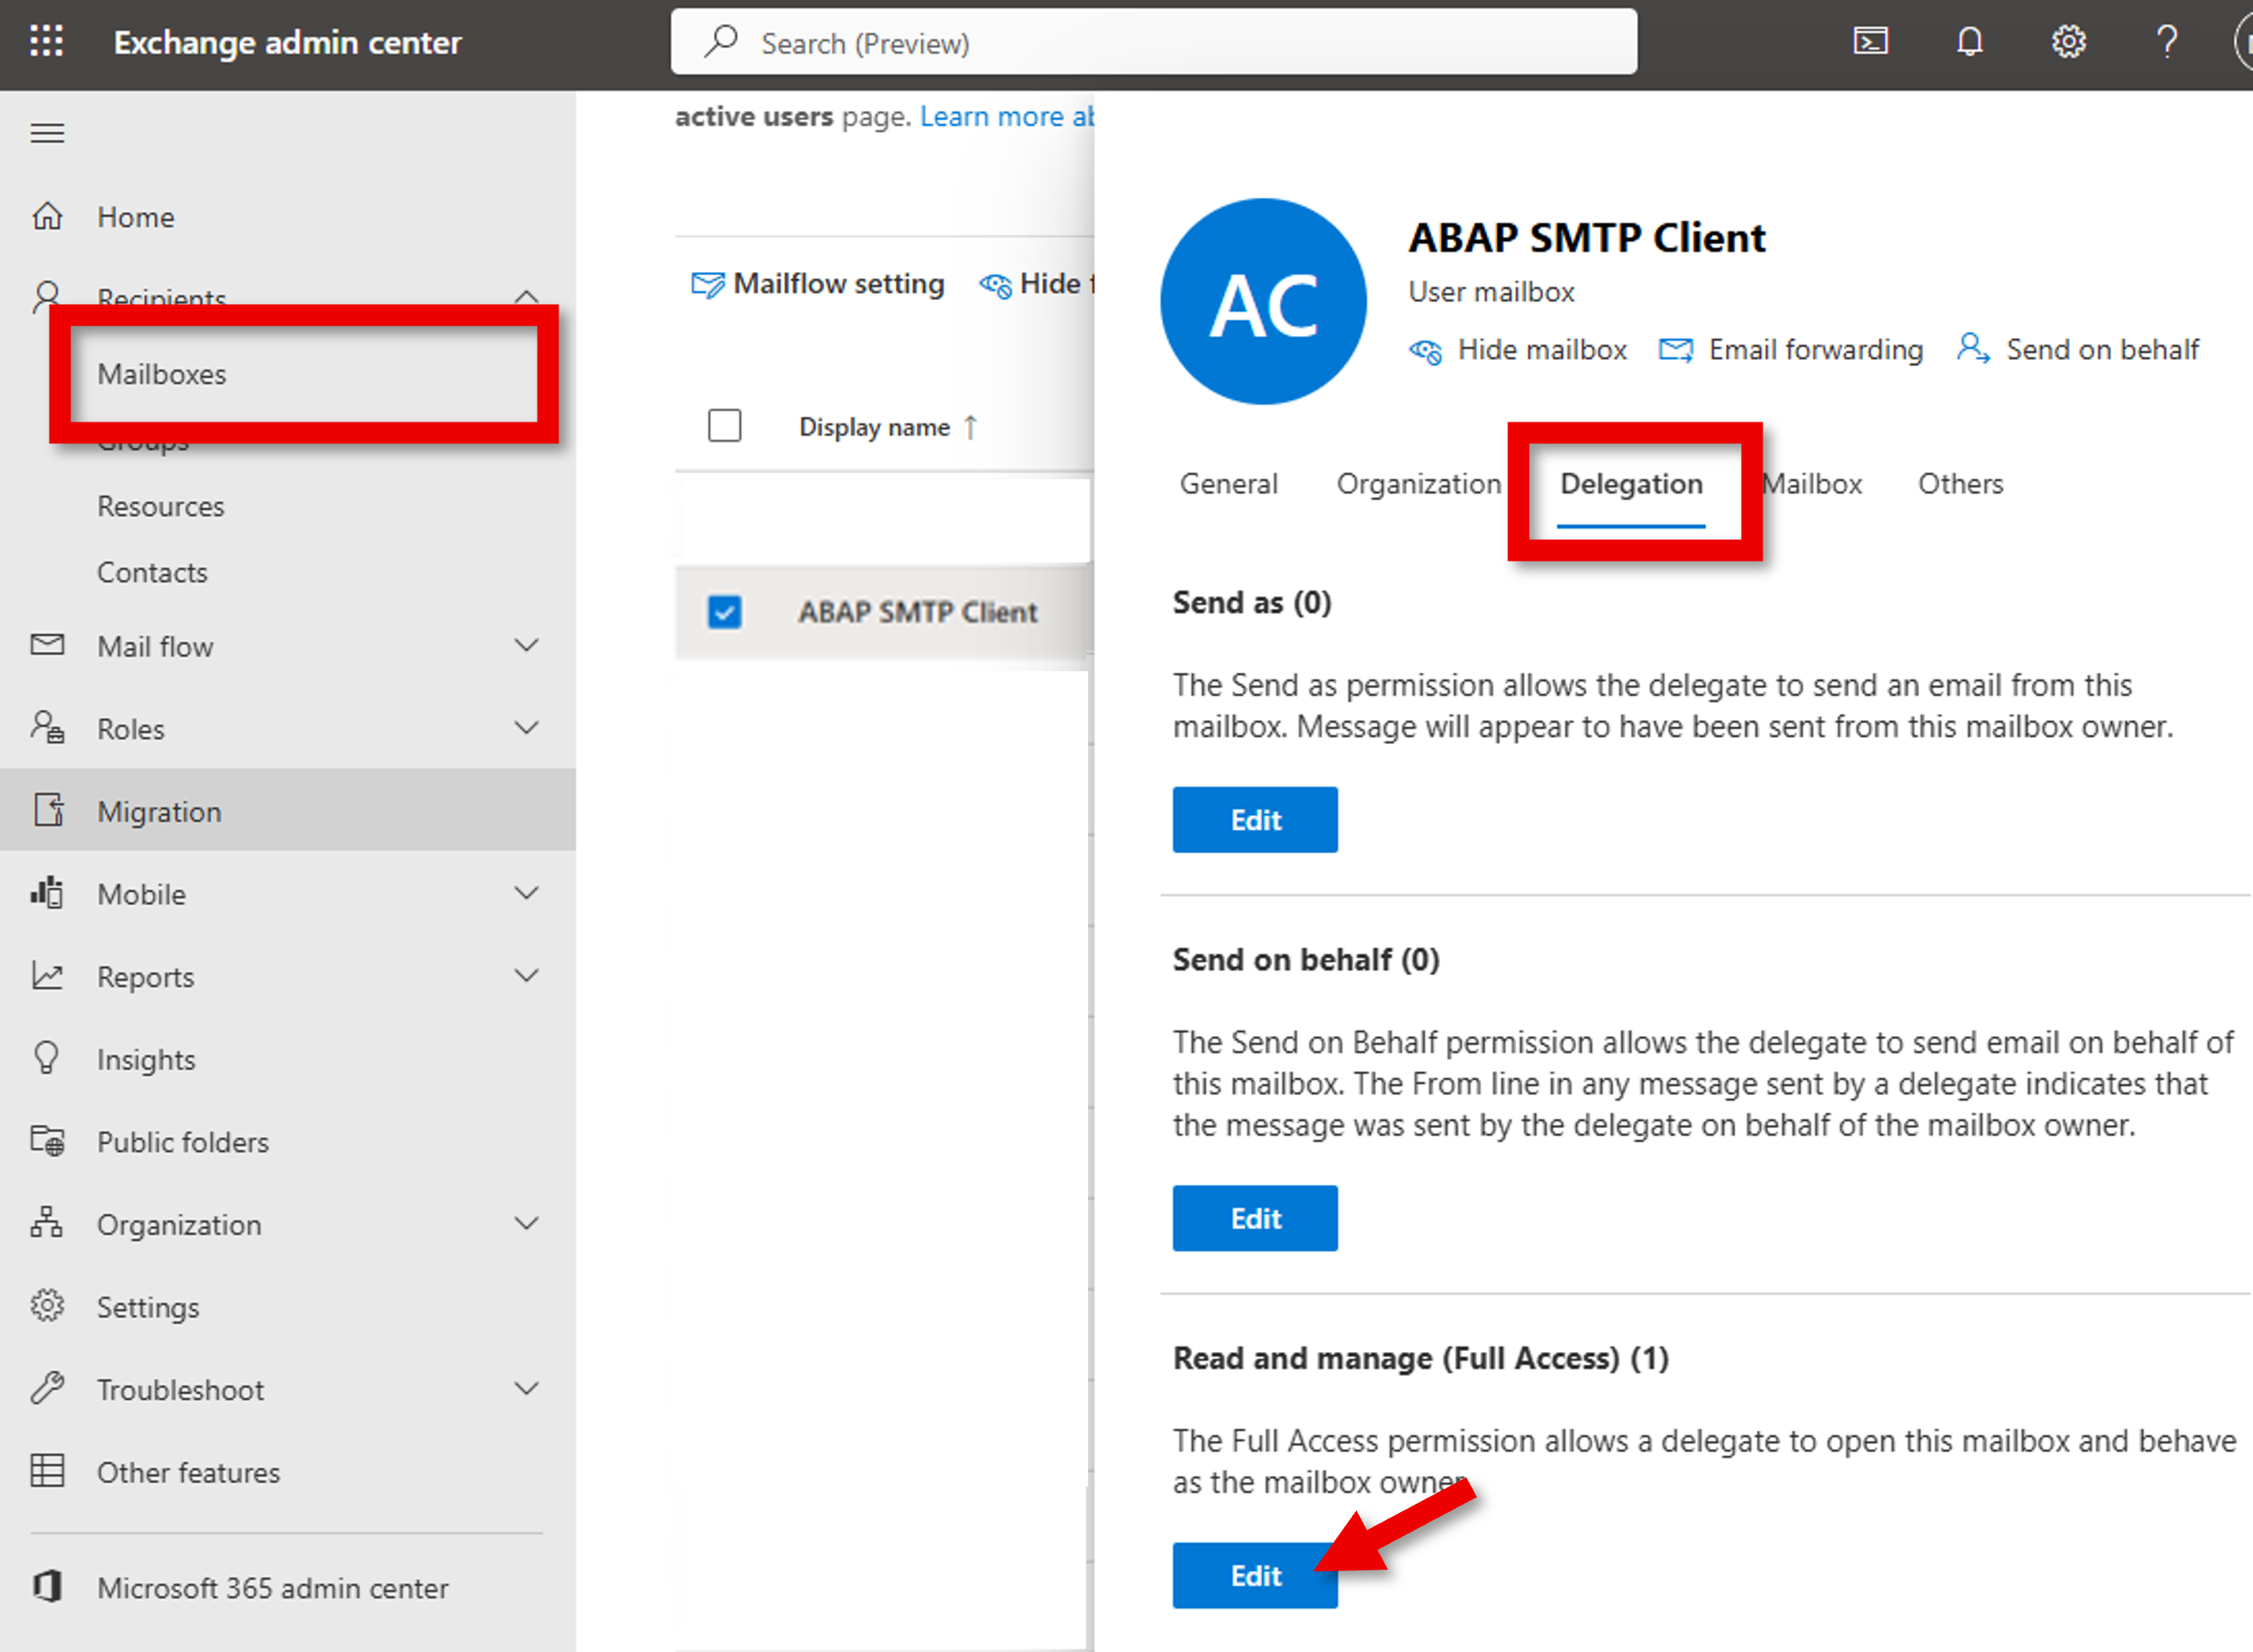Click the Microsoft 365 Office icon

pyautogui.click(x=47, y=1586)
